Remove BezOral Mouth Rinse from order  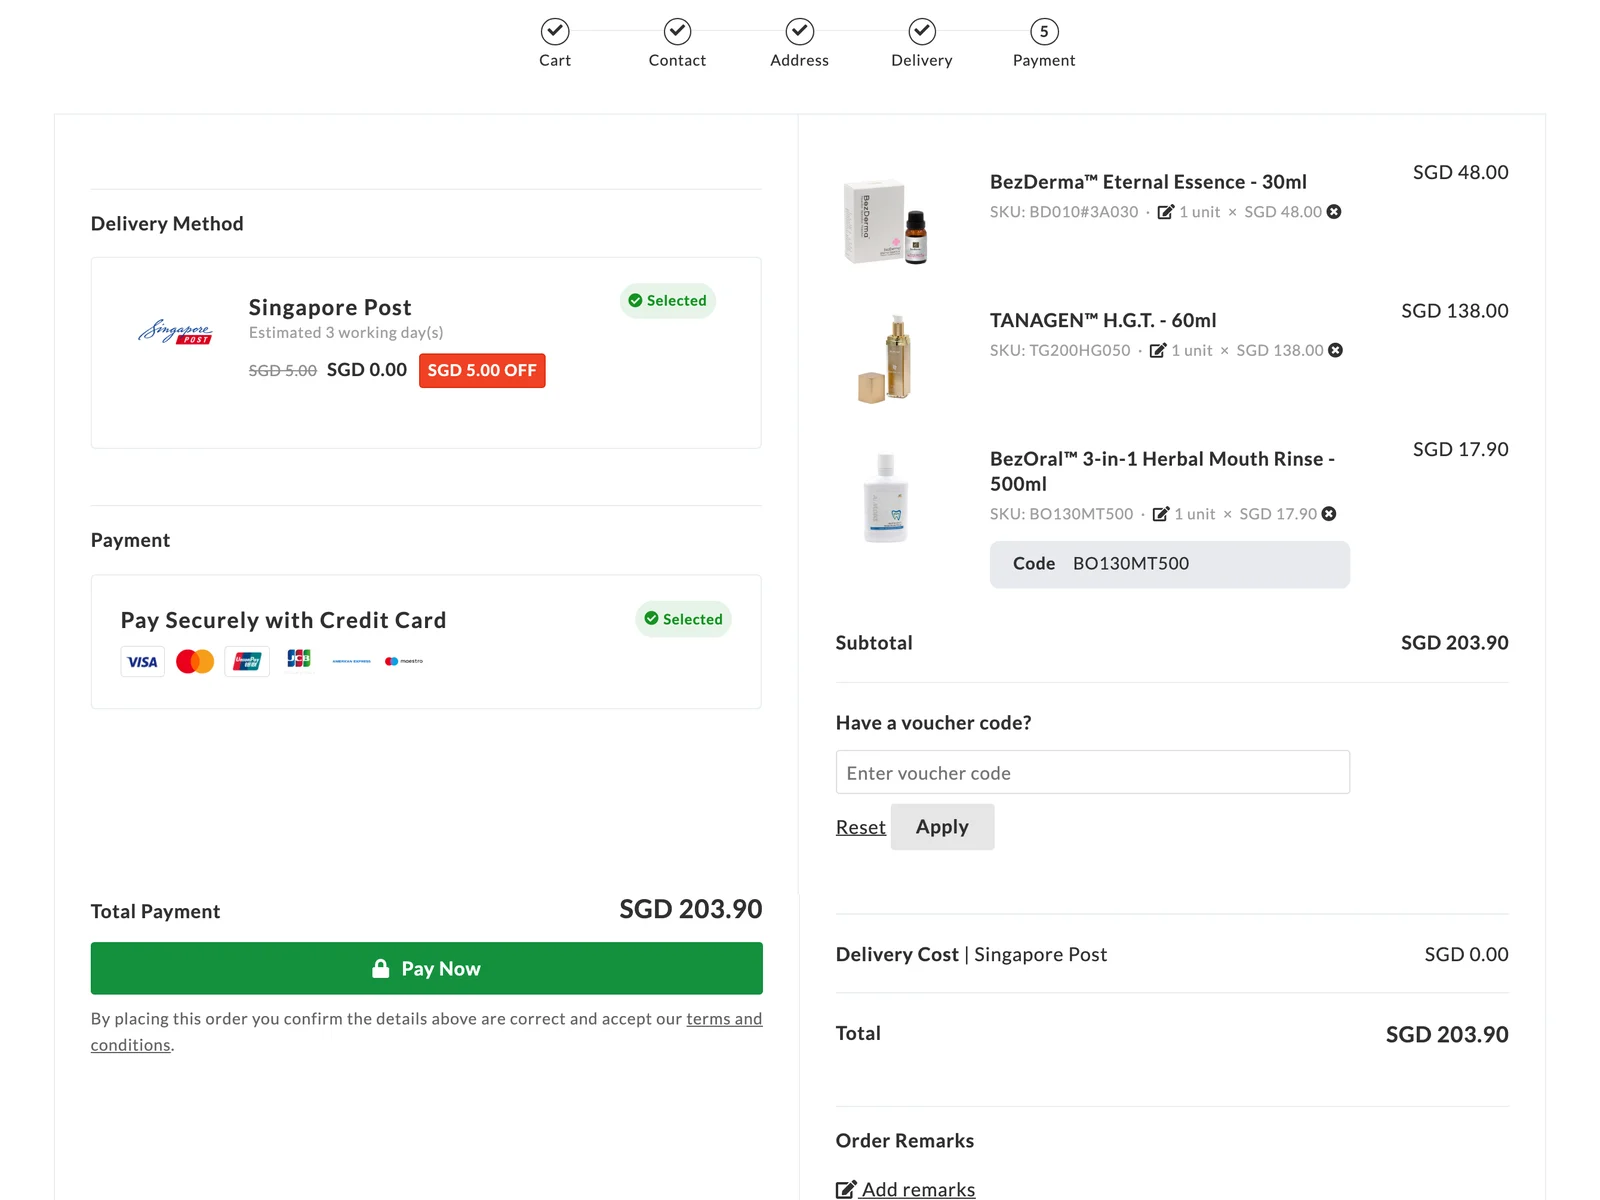click(x=1329, y=514)
